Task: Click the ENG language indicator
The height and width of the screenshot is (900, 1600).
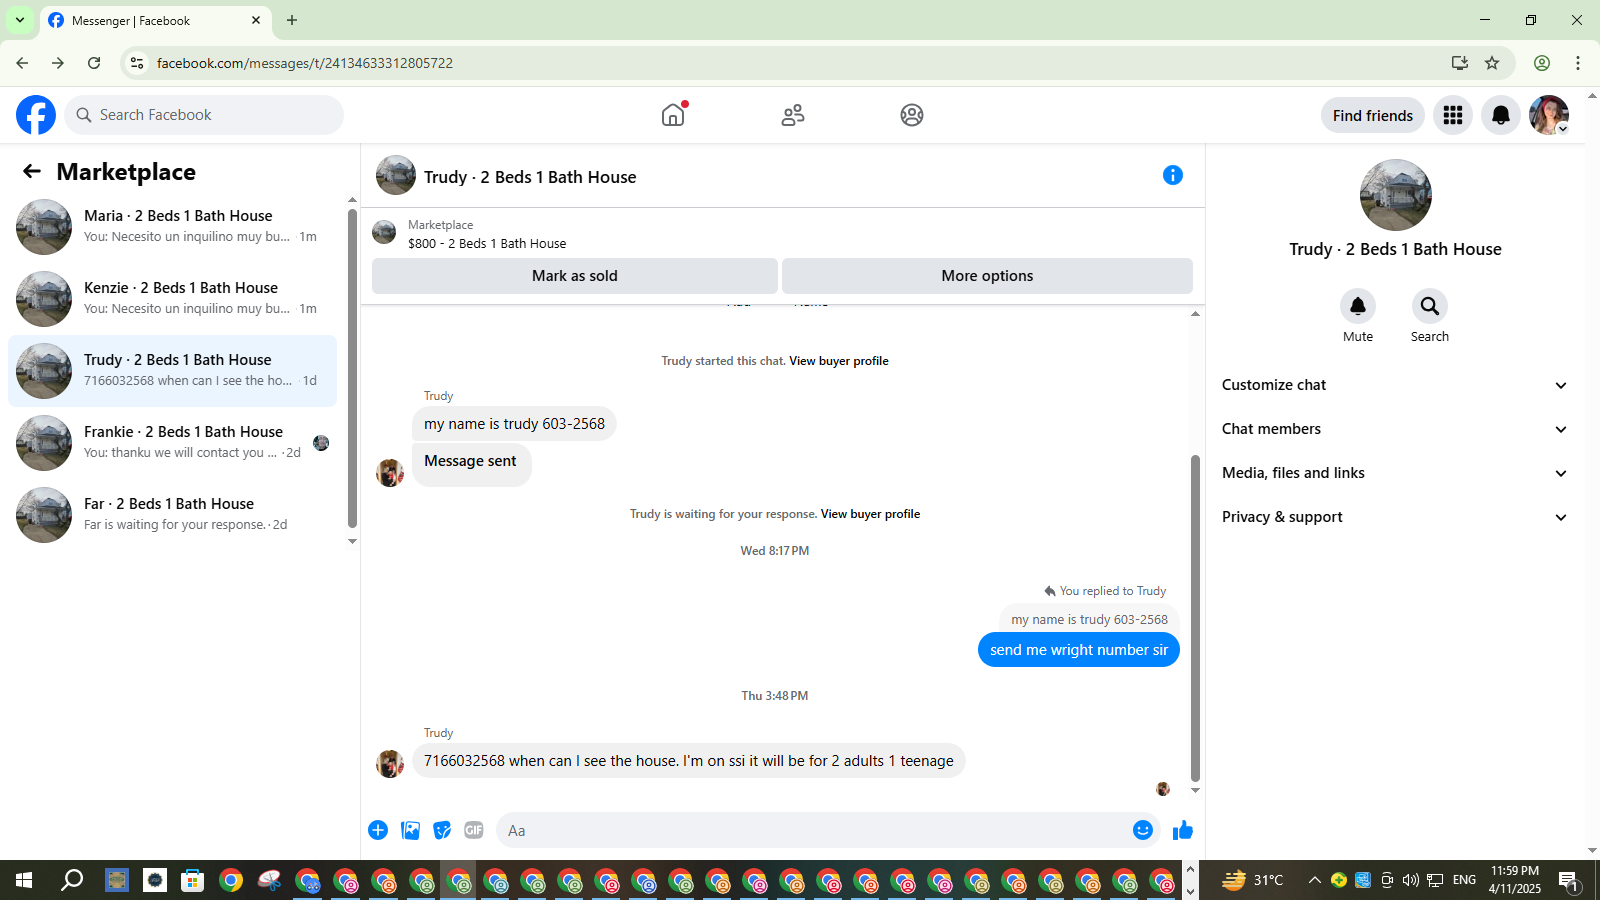Action: 1464,880
